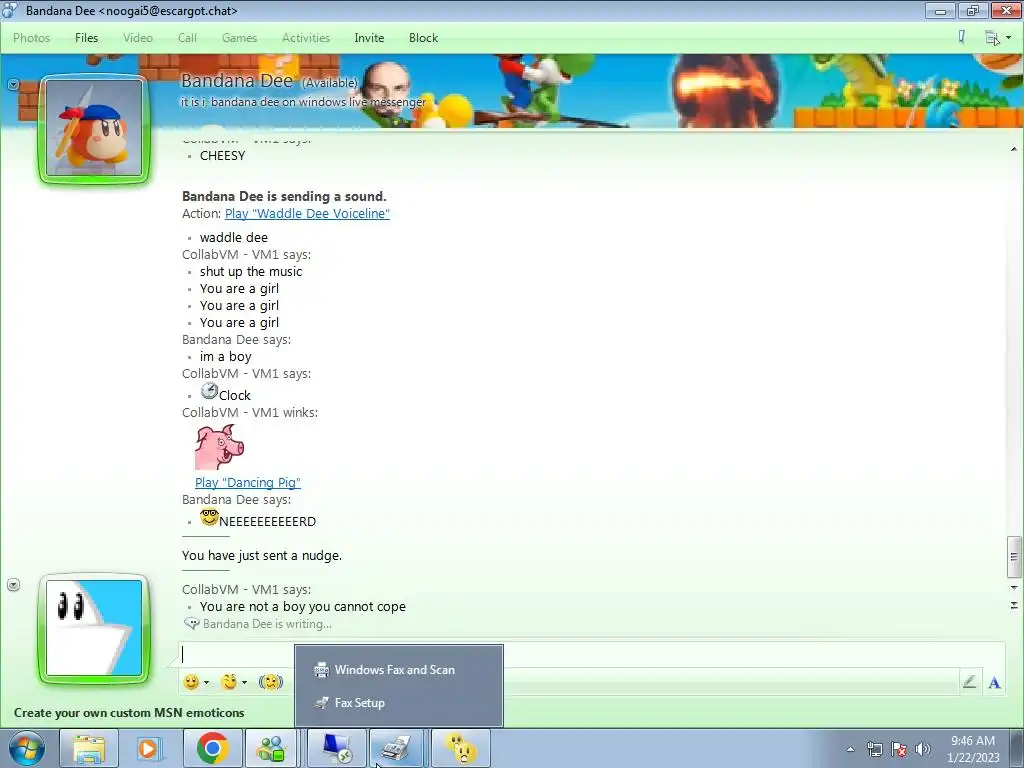The image size is (1024, 768).
Task: Block this contact via Block
Action: tap(423, 38)
